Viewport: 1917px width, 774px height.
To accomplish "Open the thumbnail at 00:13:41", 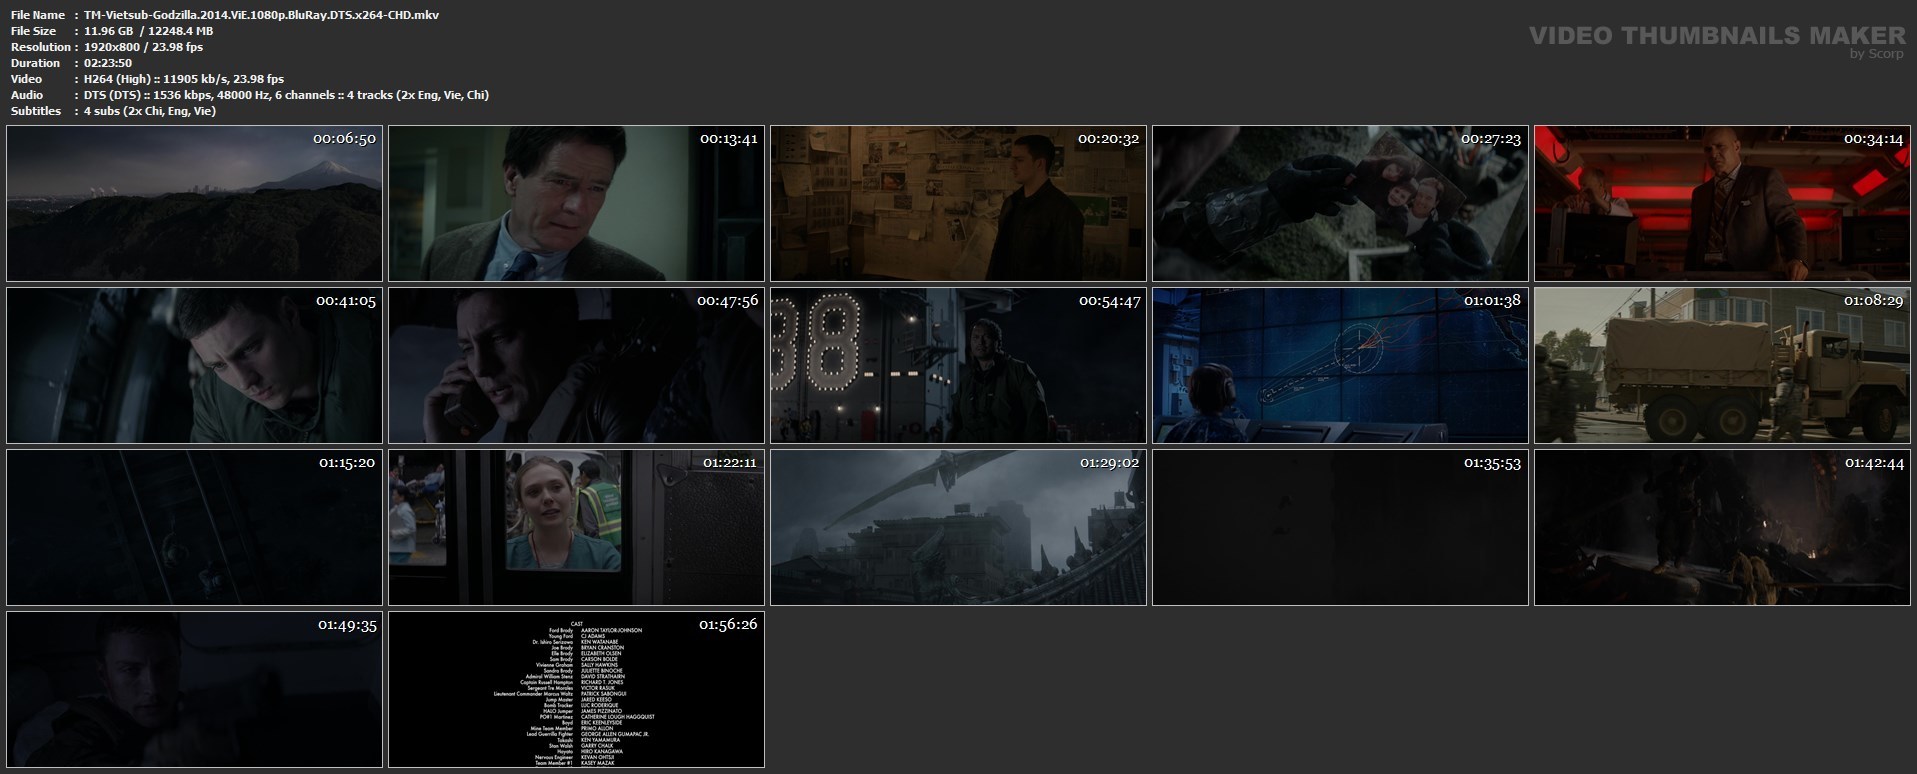I will point(576,203).
